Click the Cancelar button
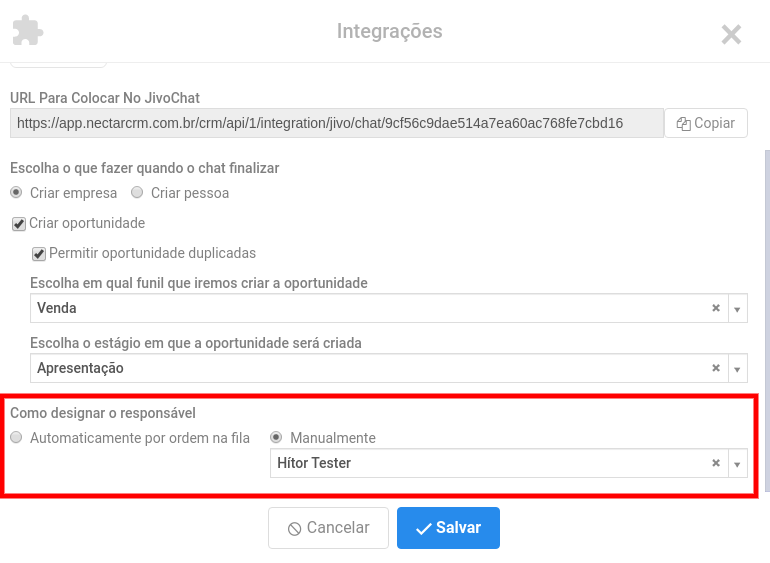 [329, 528]
